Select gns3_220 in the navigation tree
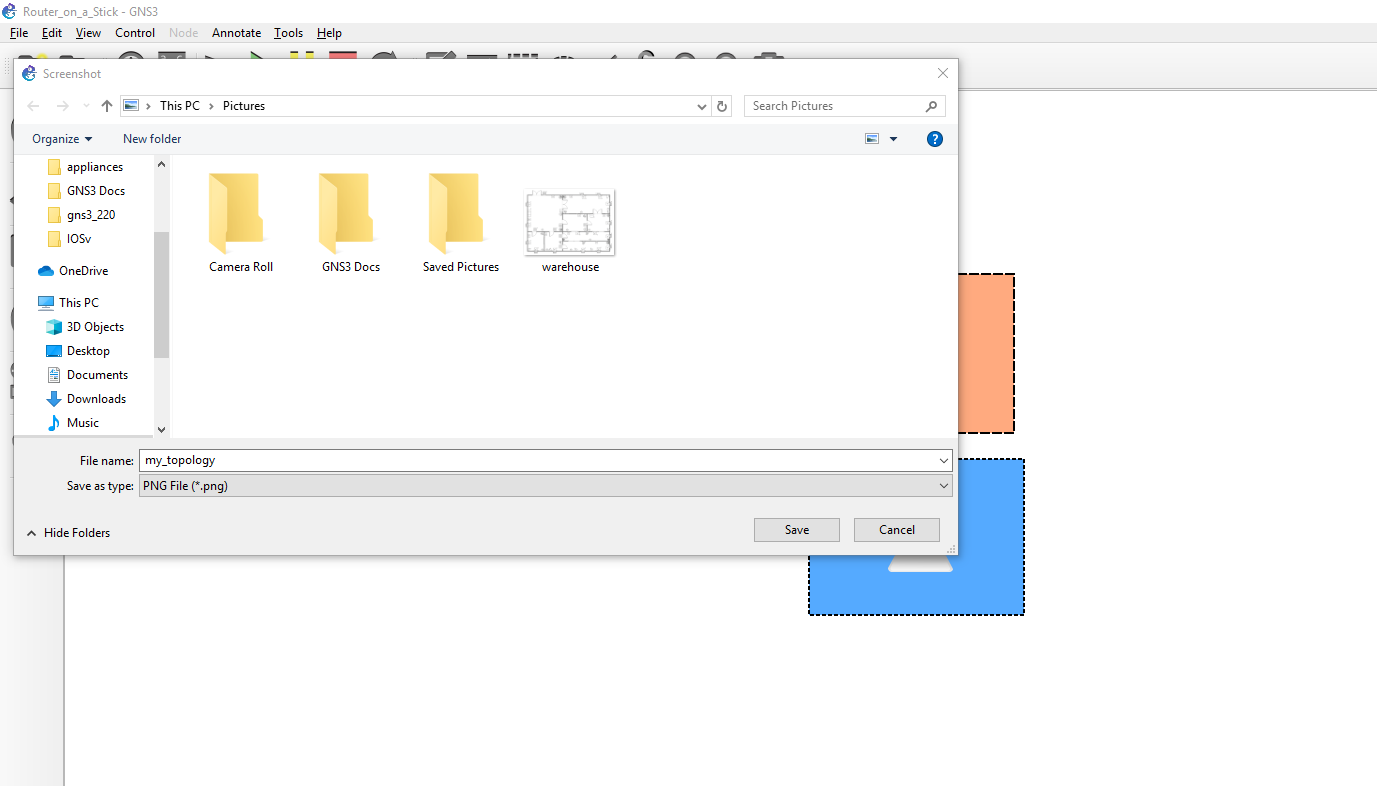This screenshot has width=1377, height=786. pos(91,215)
